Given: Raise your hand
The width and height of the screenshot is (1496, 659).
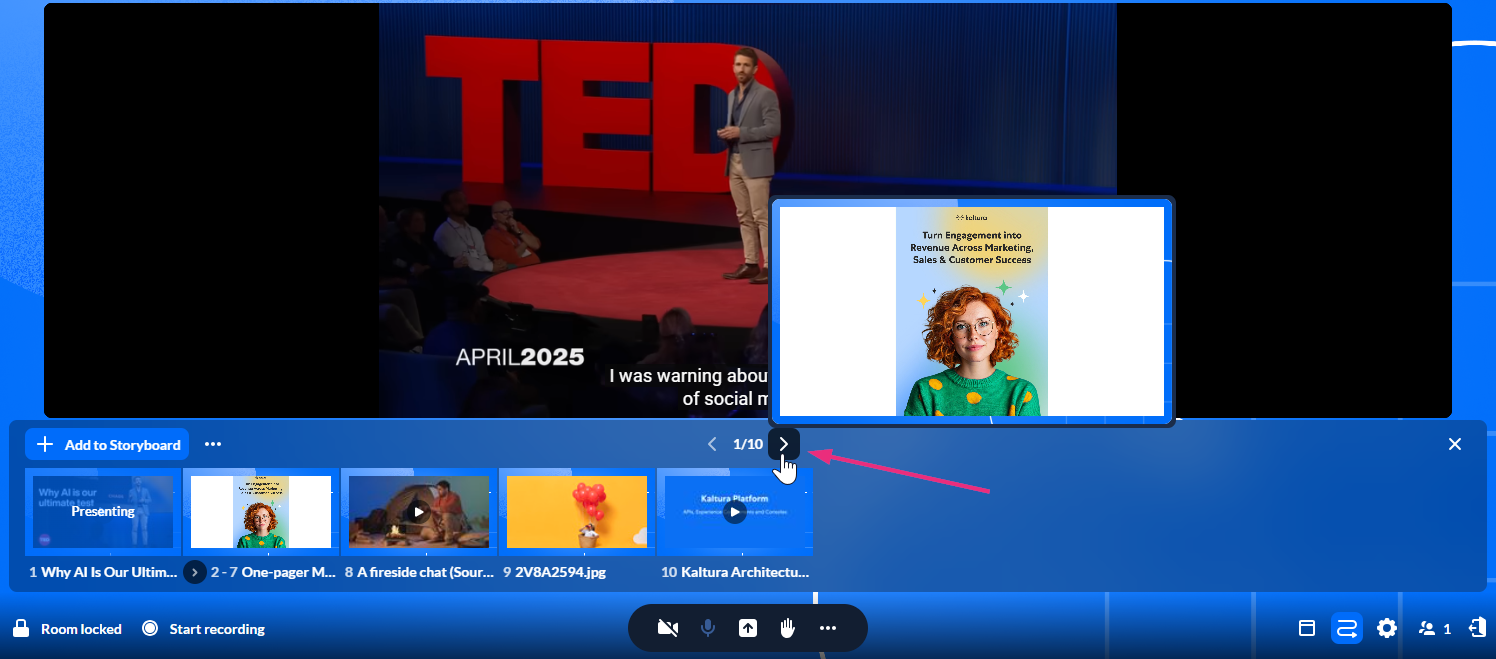Looking at the screenshot, I should [x=788, y=628].
